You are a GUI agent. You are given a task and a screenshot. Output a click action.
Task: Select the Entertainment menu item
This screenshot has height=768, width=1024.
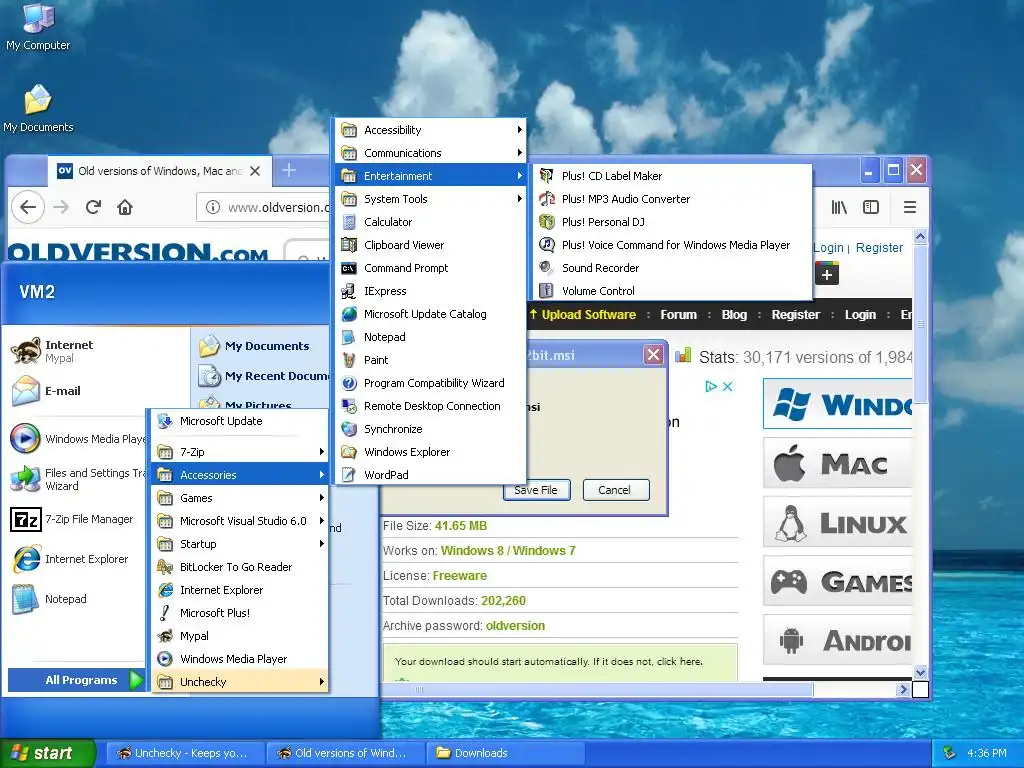point(431,176)
